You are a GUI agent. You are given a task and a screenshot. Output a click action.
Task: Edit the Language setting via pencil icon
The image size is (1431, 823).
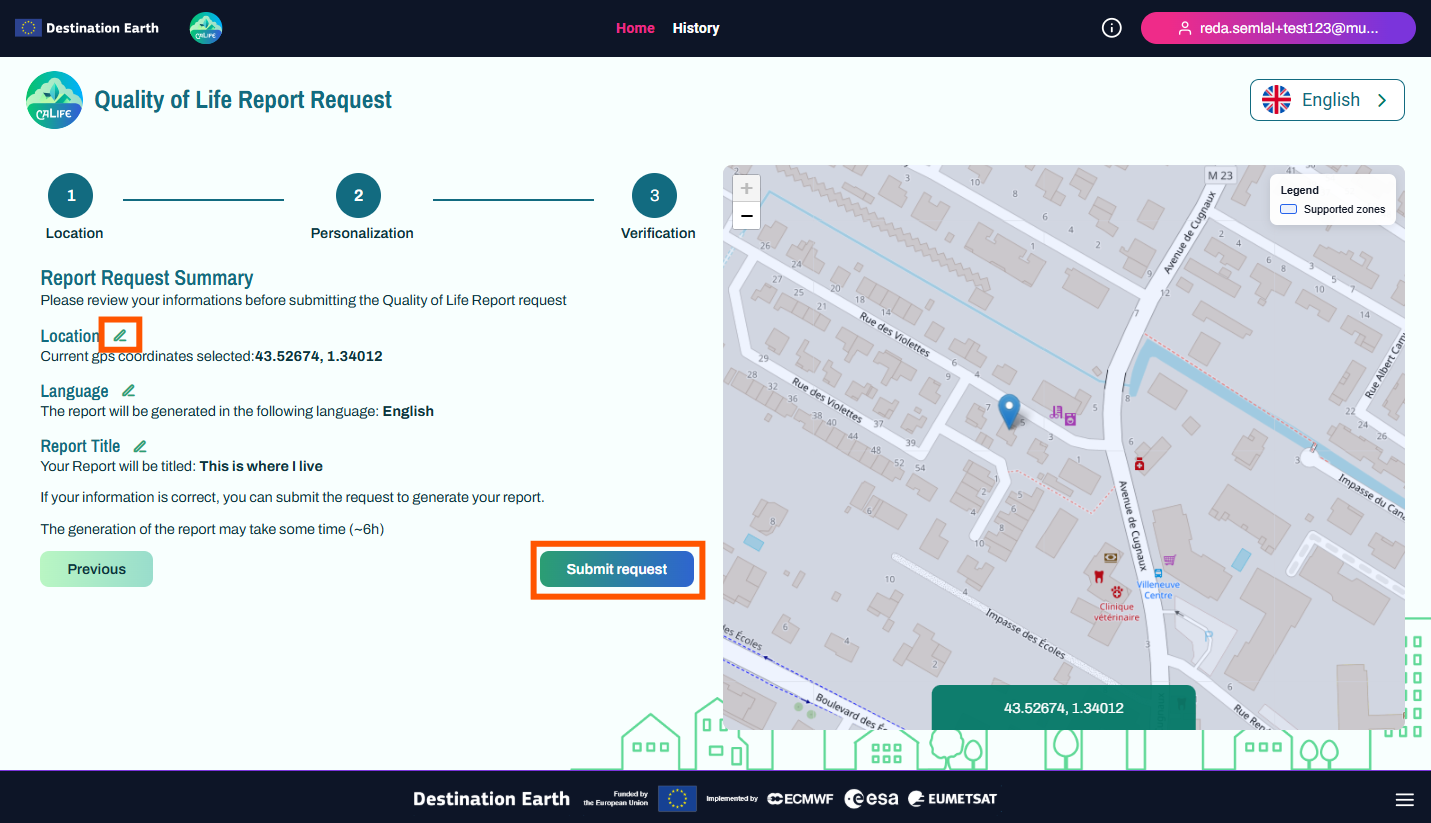point(128,391)
